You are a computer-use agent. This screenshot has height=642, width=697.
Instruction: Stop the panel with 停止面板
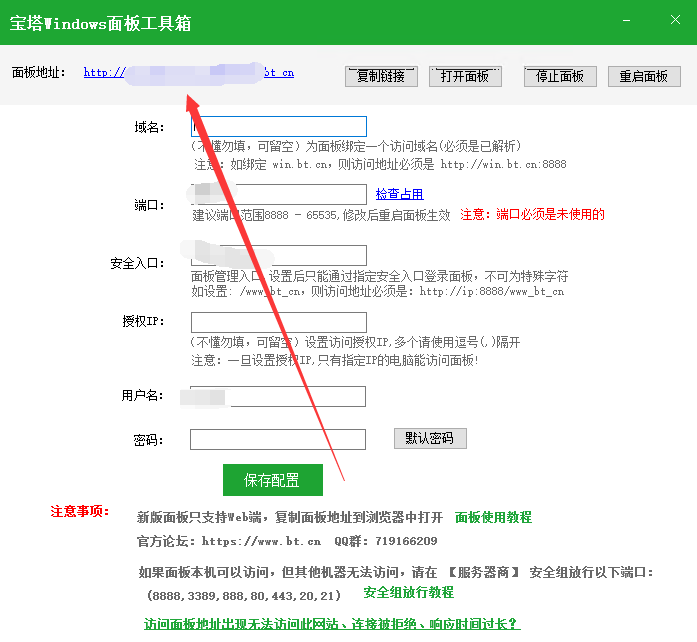[560, 76]
